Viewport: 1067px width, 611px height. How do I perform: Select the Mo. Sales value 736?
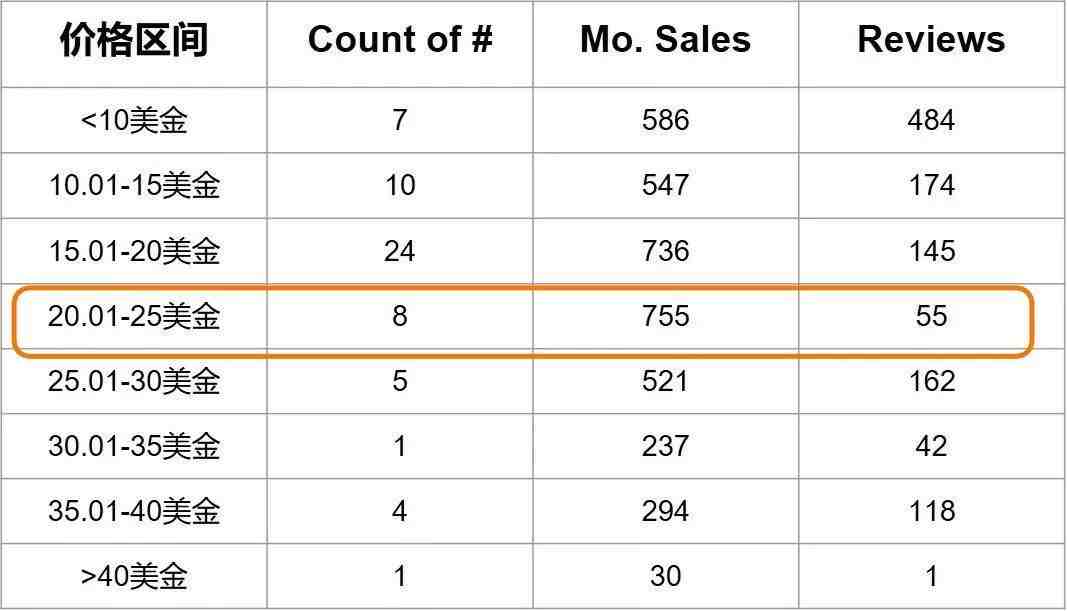pyautogui.click(x=665, y=251)
